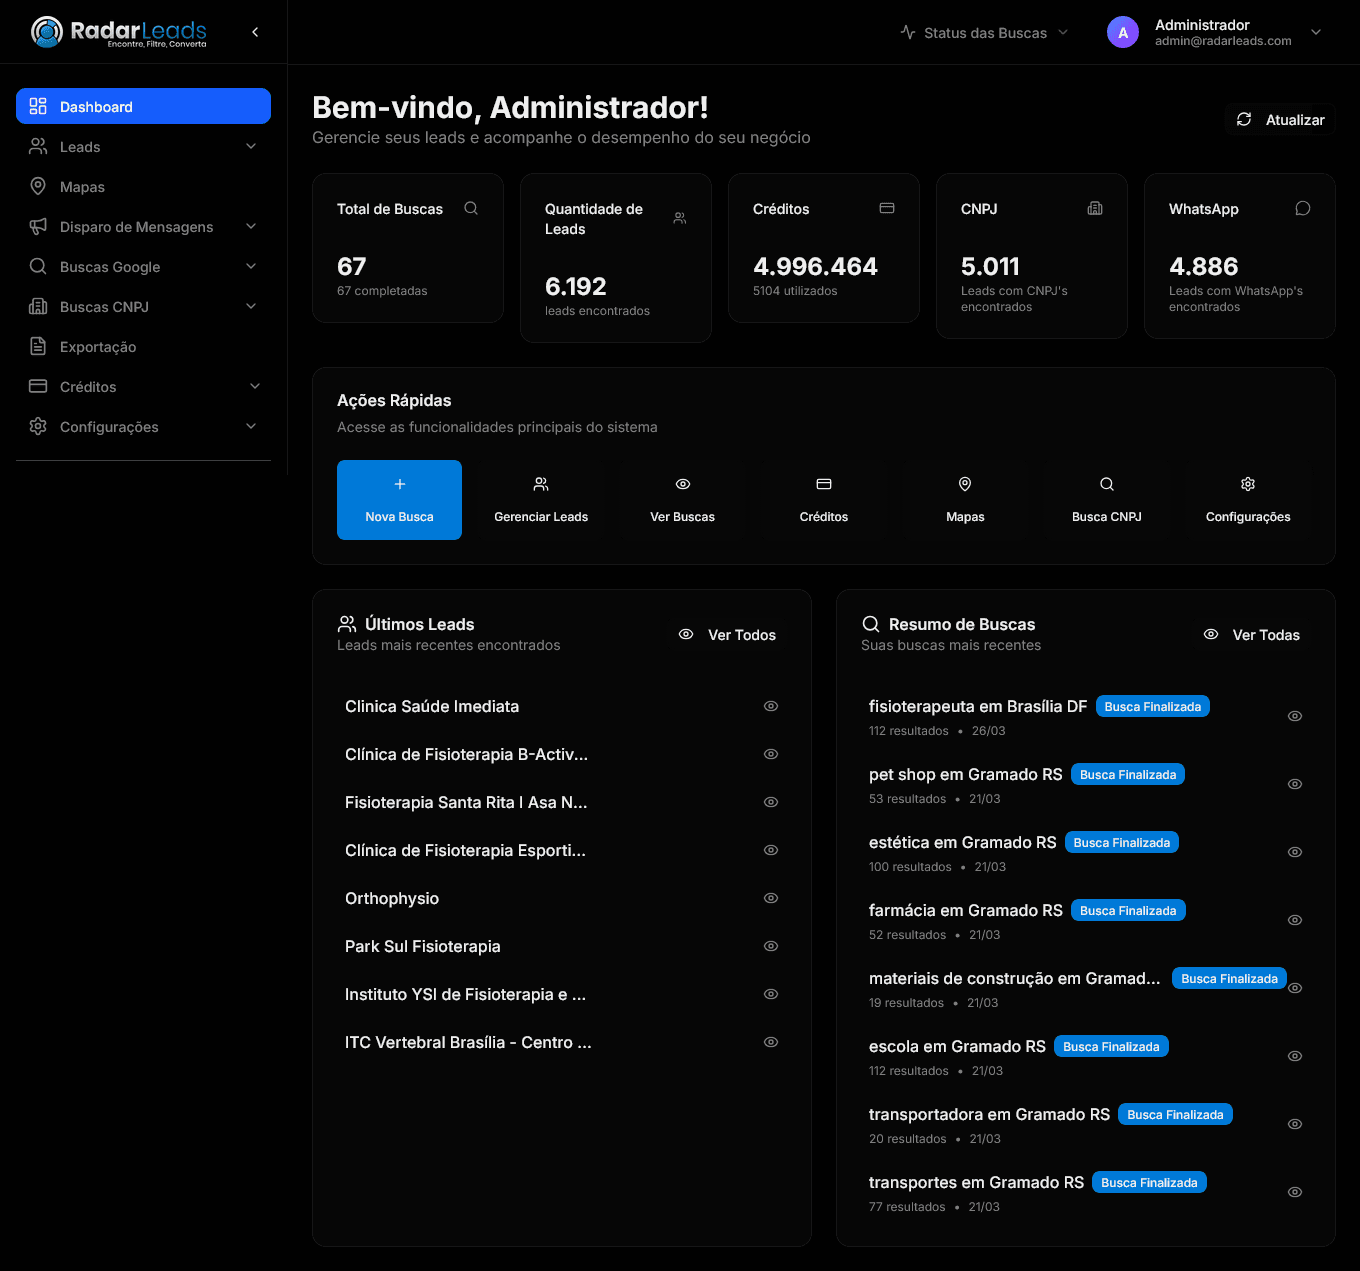Expand Disparo de Mensagens submenu chevron
The width and height of the screenshot is (1360, 1271).
tap(251, 226)
